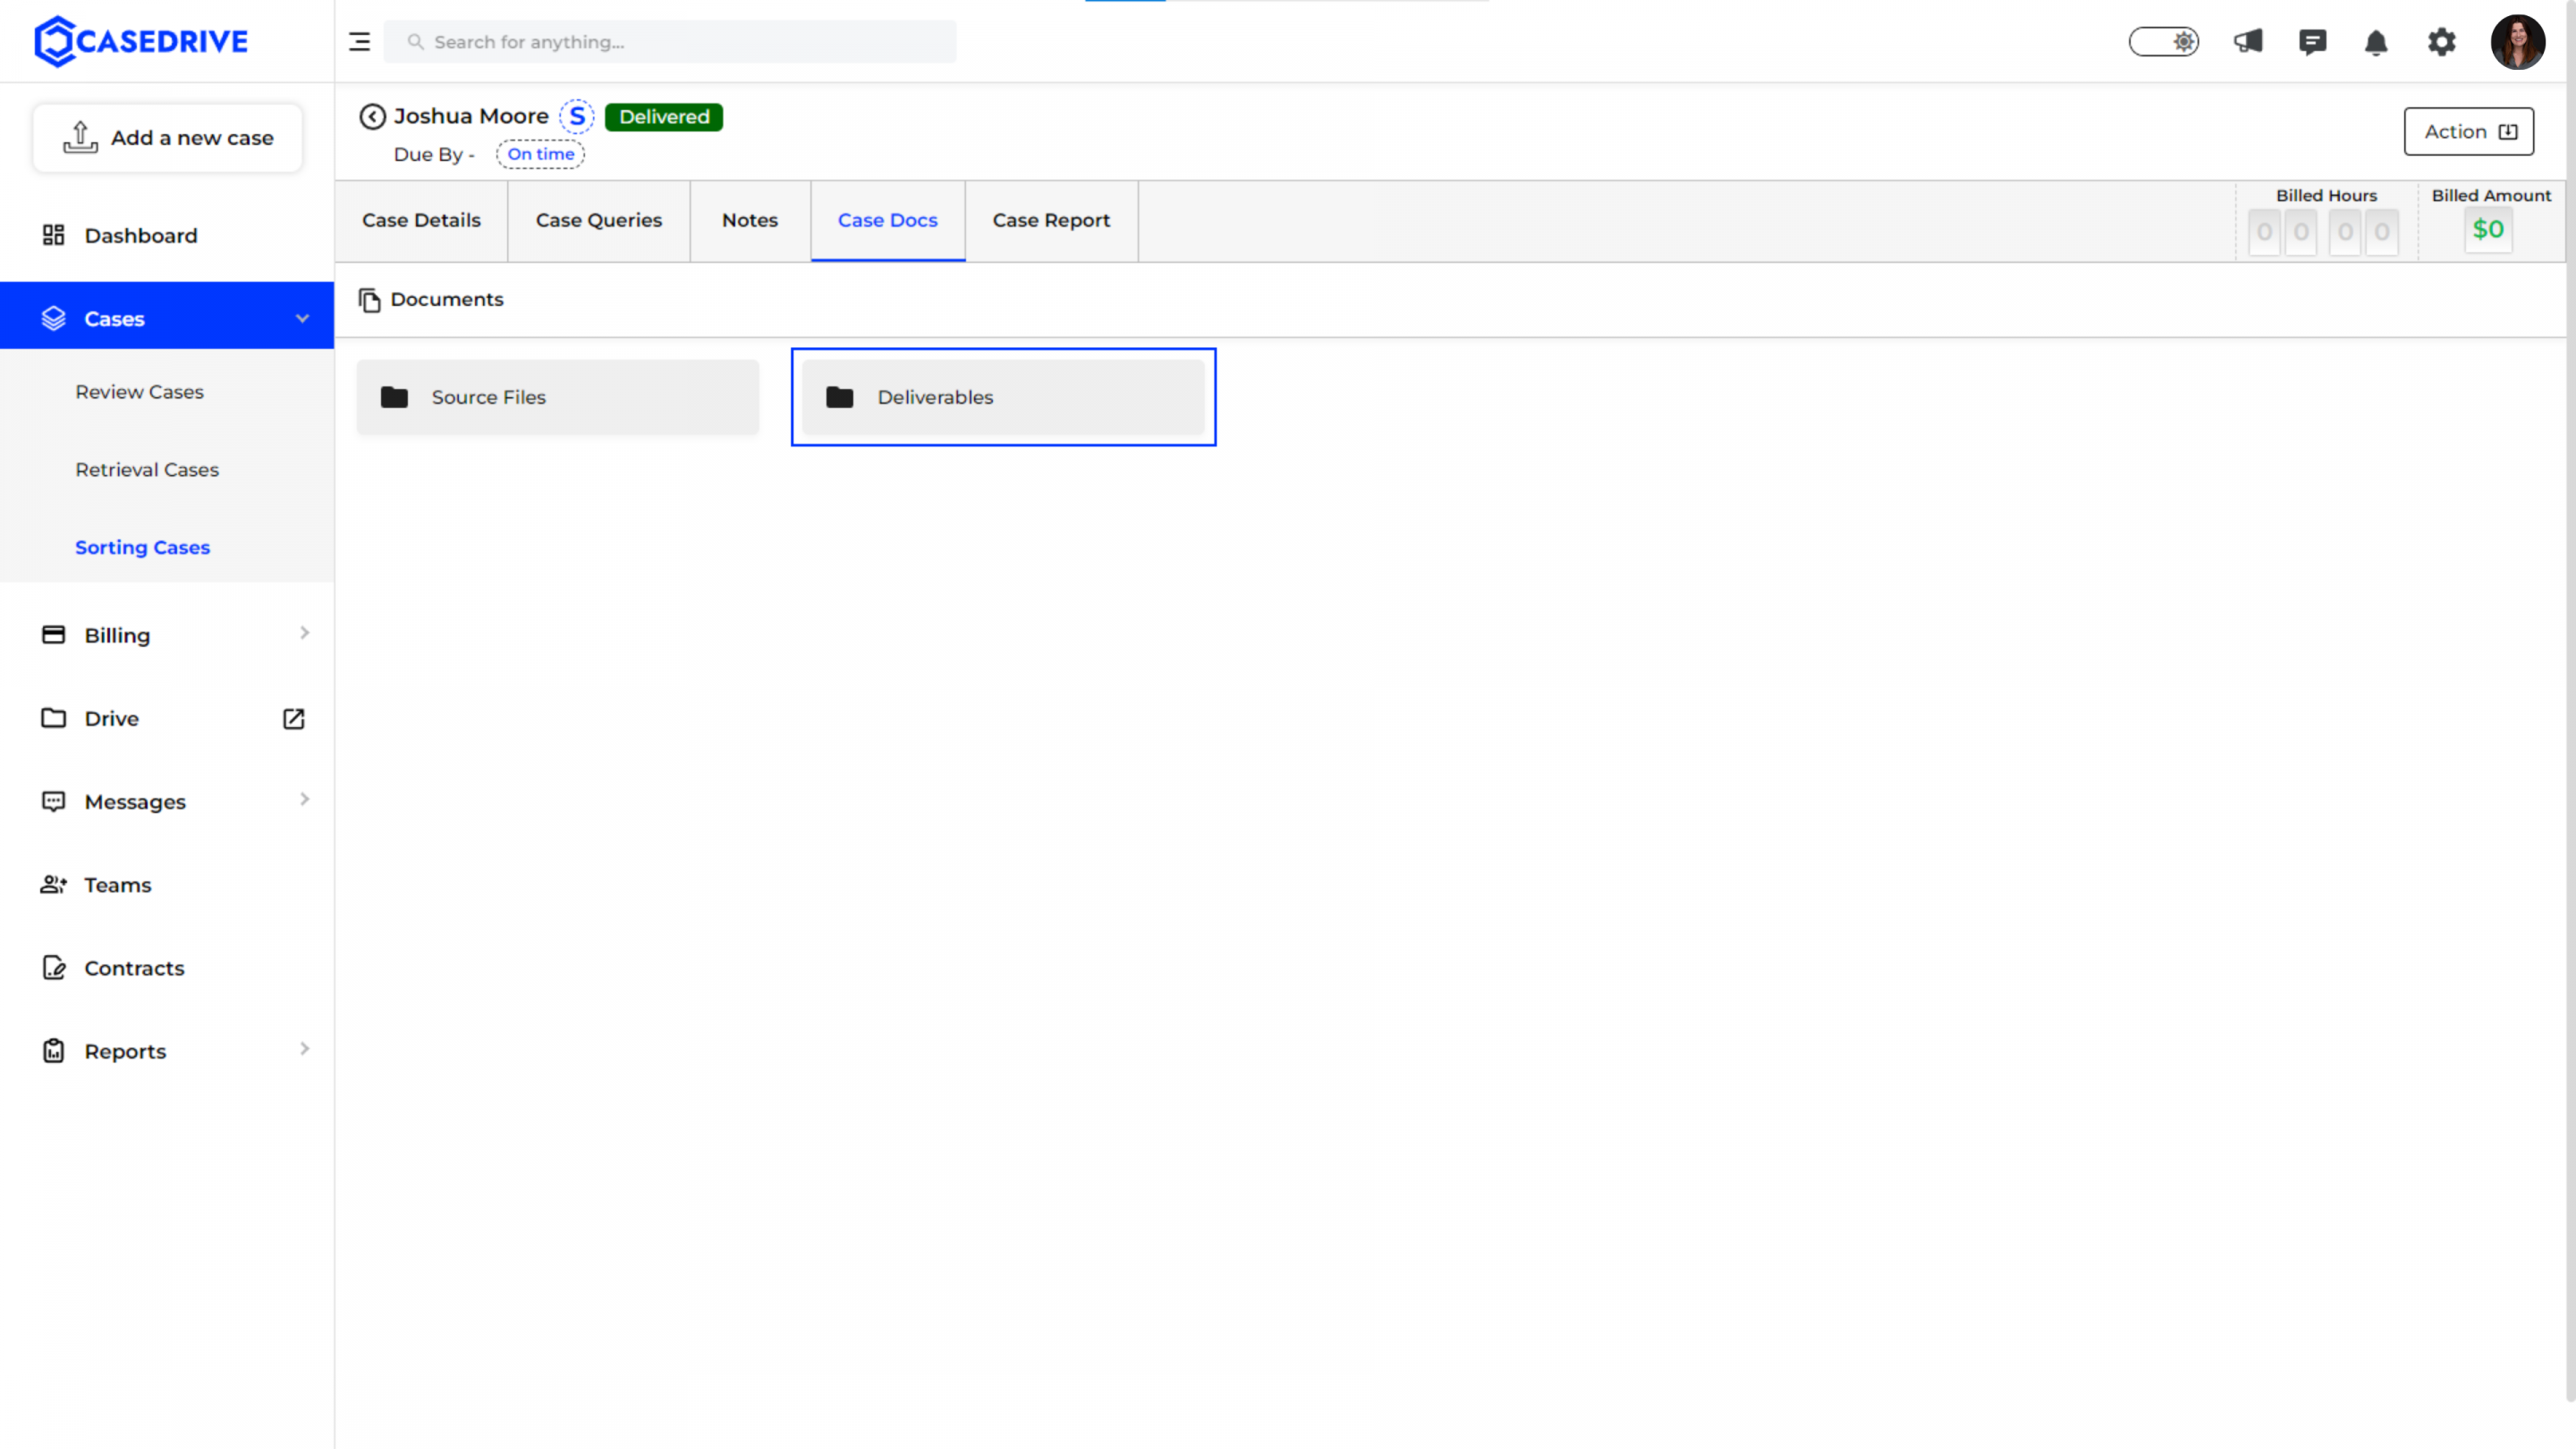
Task: Click the Billed Hours counter
Action: coord(2323,232)
